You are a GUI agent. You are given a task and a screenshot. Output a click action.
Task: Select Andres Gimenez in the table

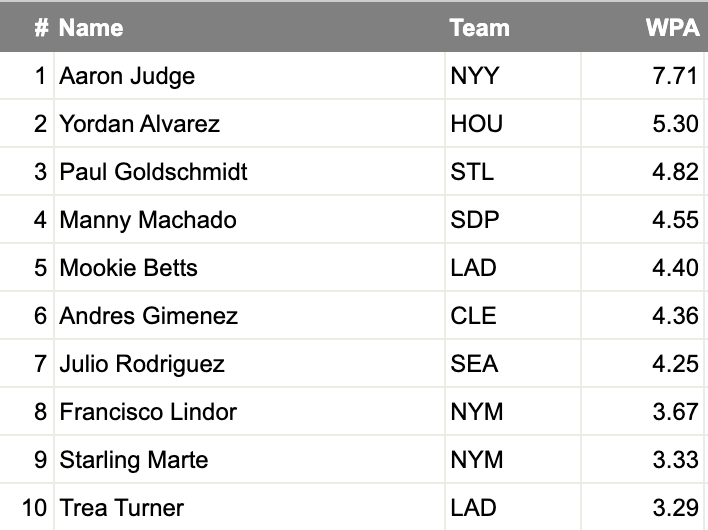click(x=148, y=316)
